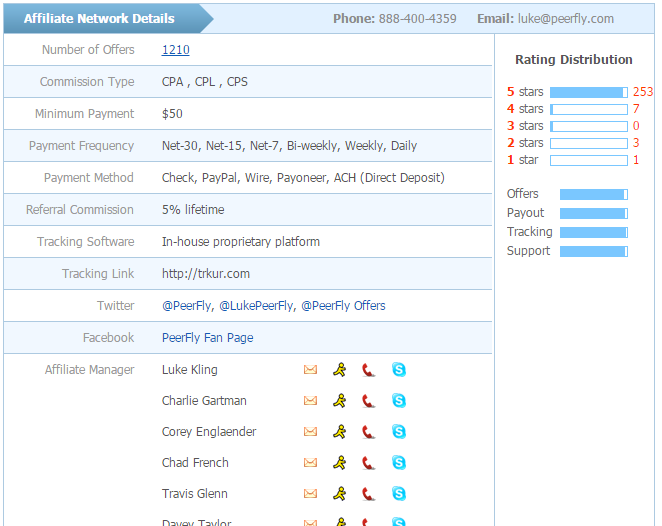This screenshot has height=526, width=662.
Task: Open the PeerFly Fan Page link
Action: click(x=208, y=338)
